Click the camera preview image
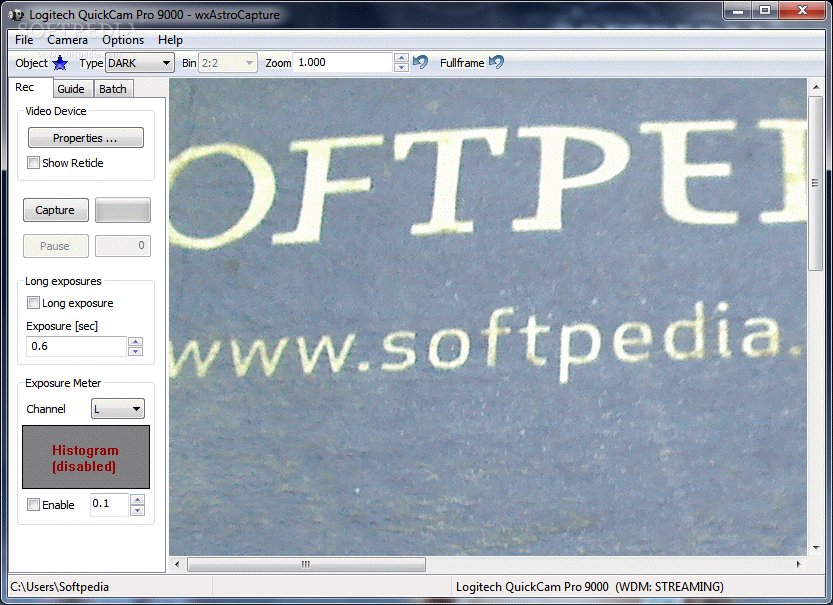 coord(488,317)
